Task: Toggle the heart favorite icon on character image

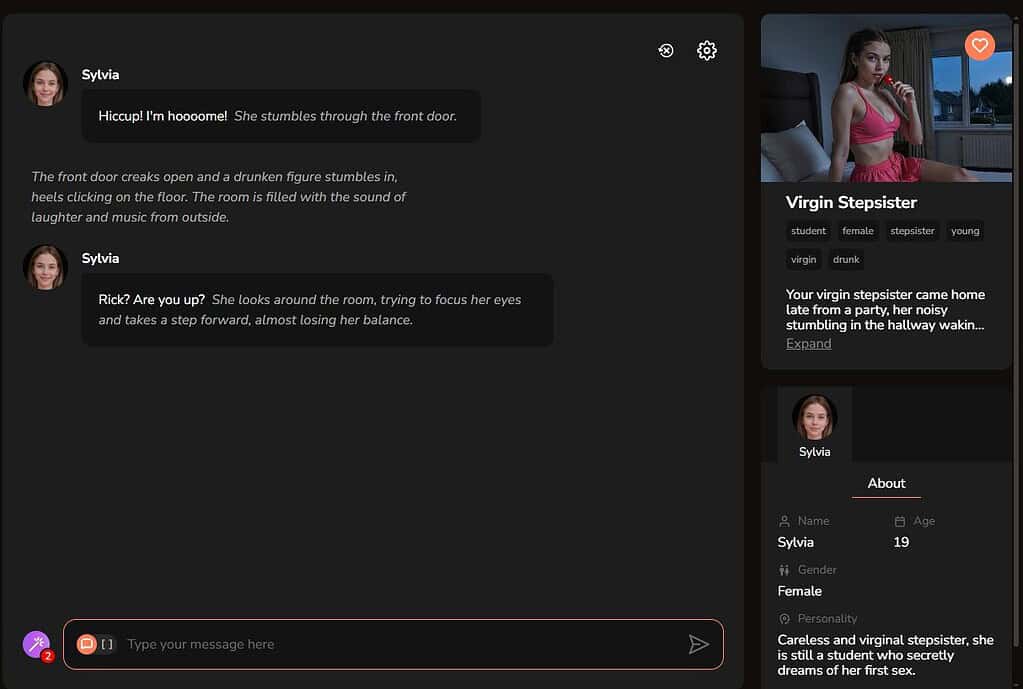Action: [x=979, y=45]
